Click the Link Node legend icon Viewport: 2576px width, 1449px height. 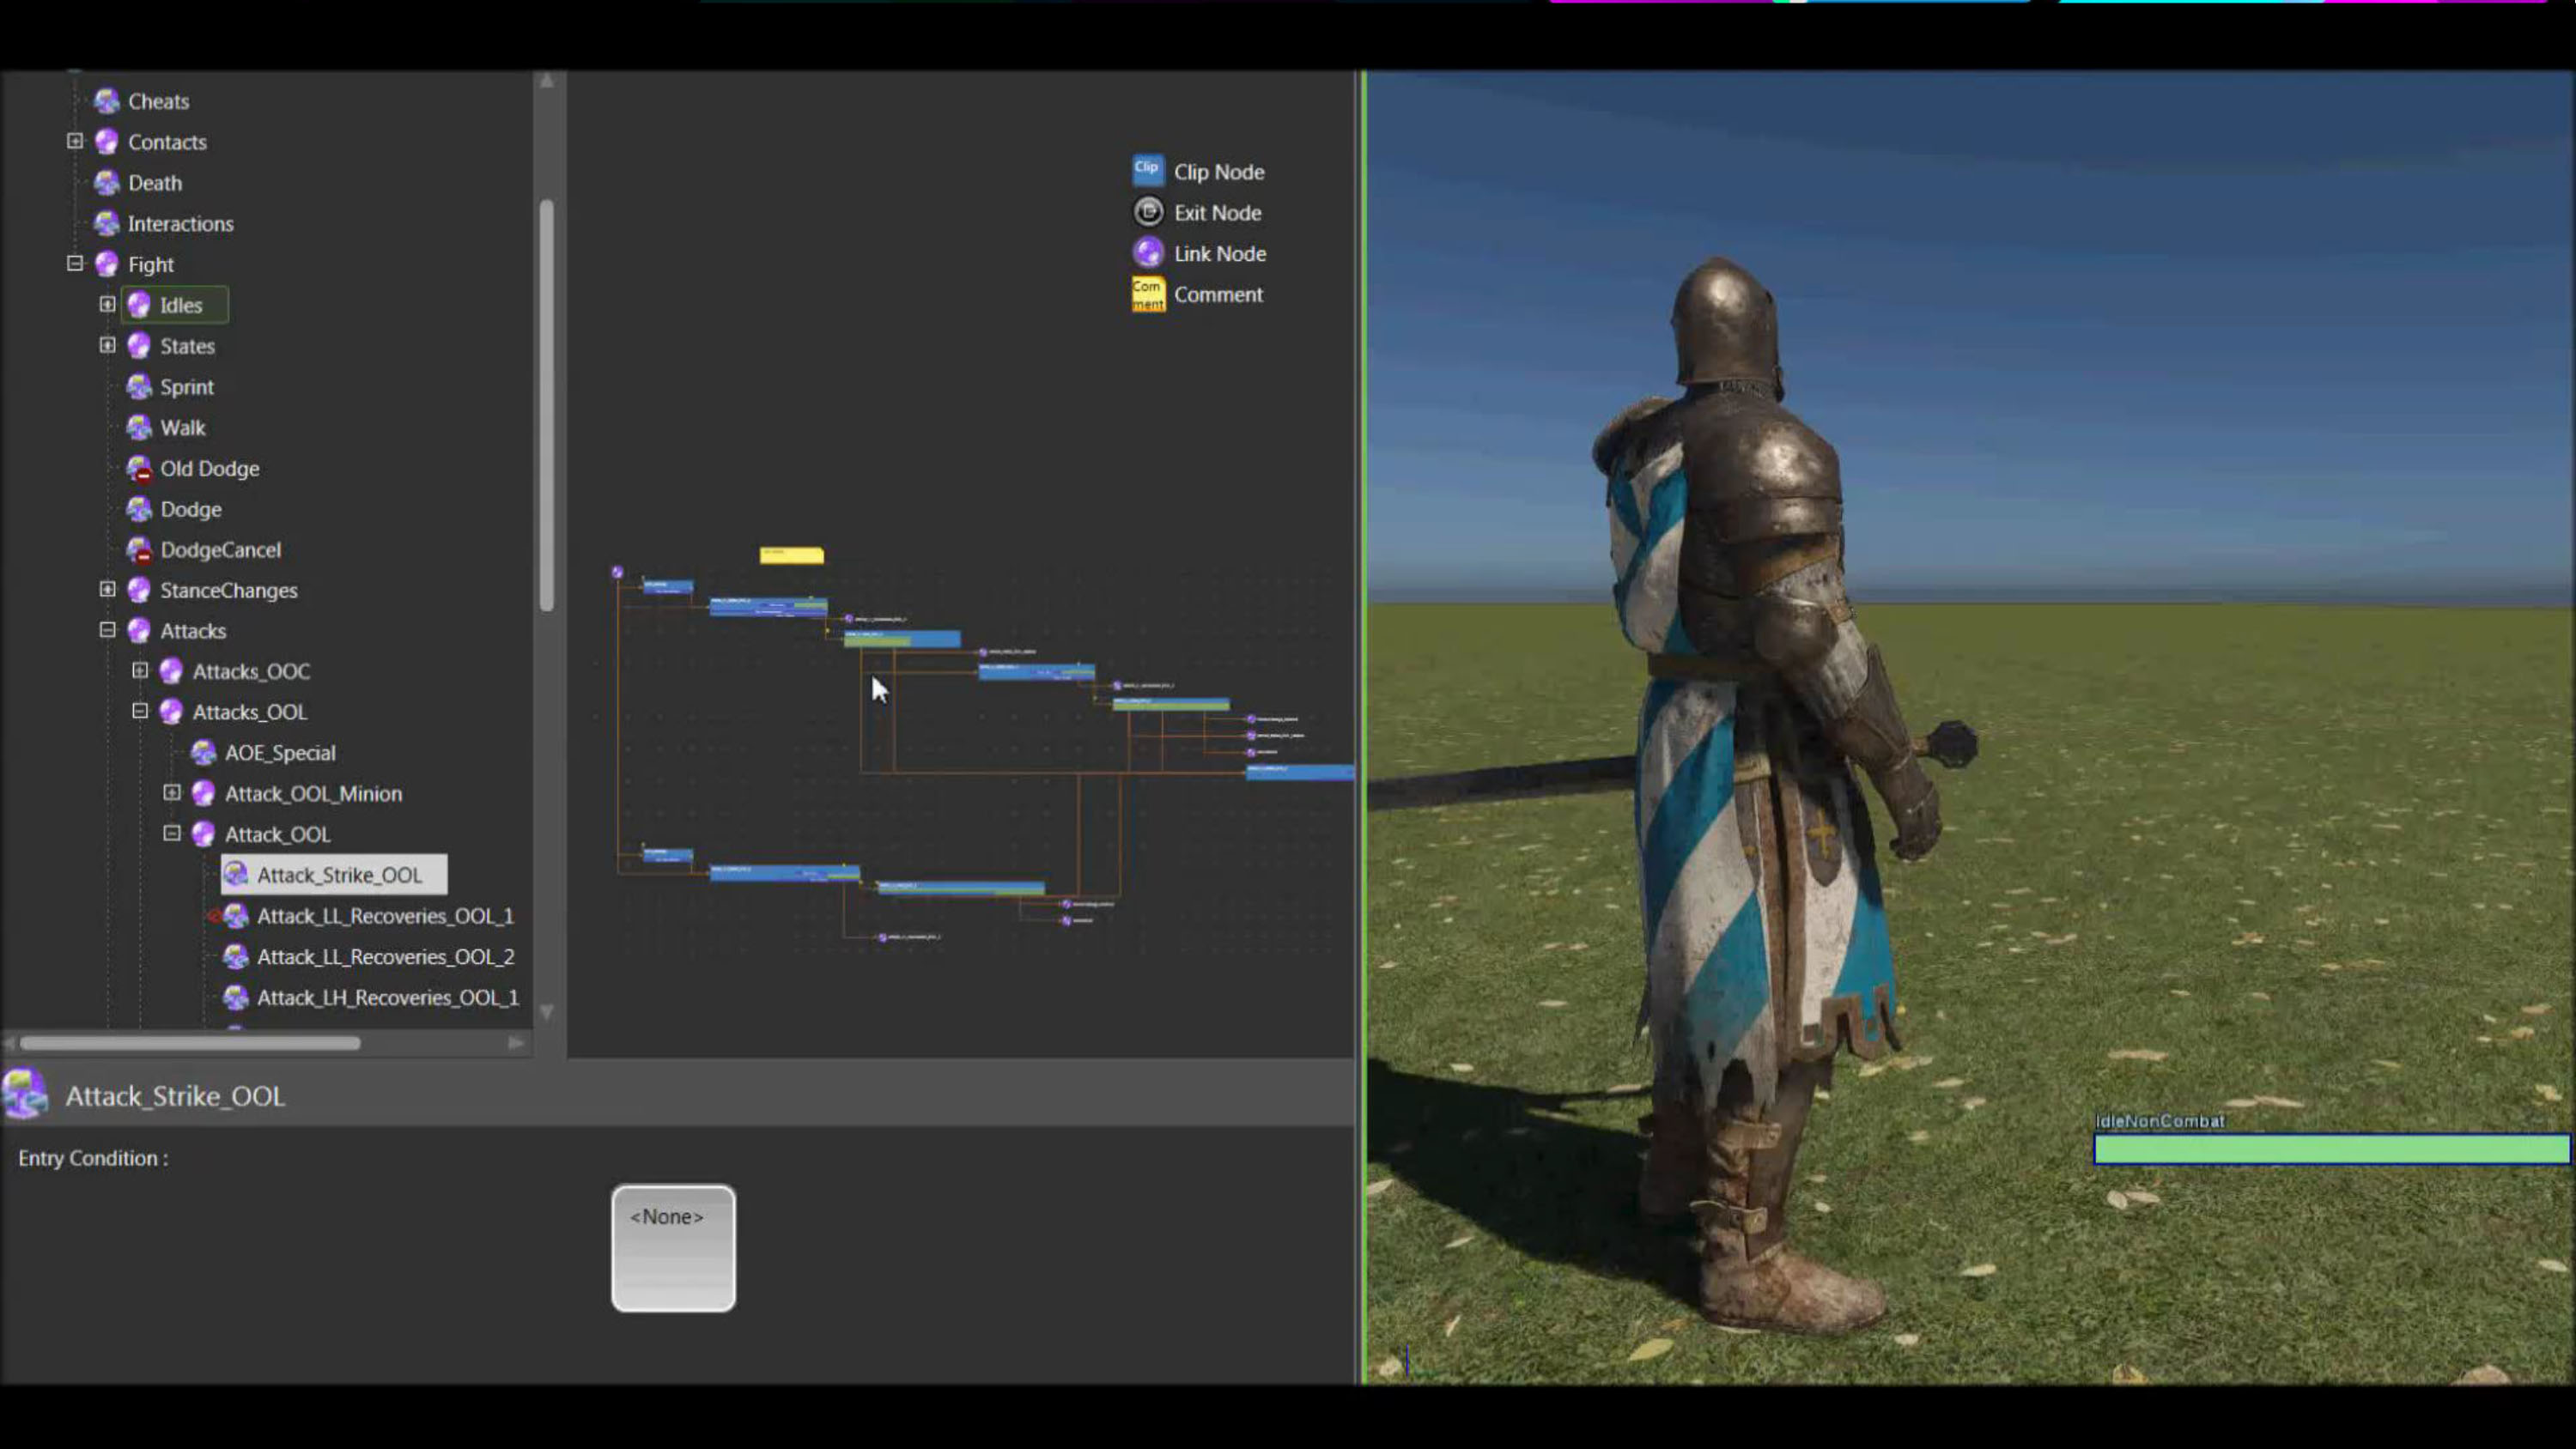(x=1147, y=253)
